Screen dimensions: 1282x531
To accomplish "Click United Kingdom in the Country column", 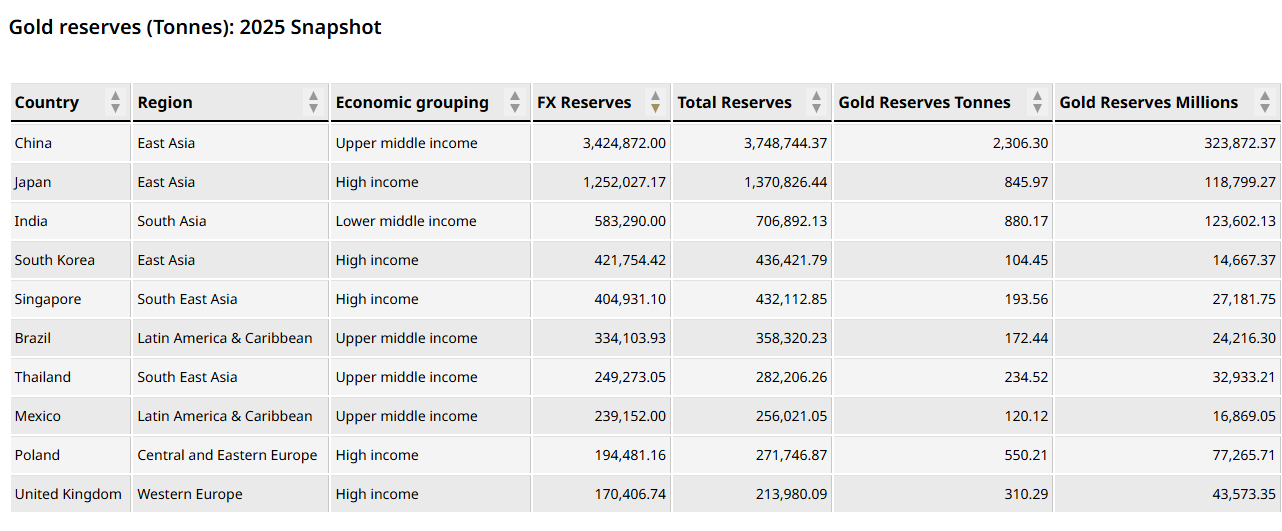I will [68, 494].
